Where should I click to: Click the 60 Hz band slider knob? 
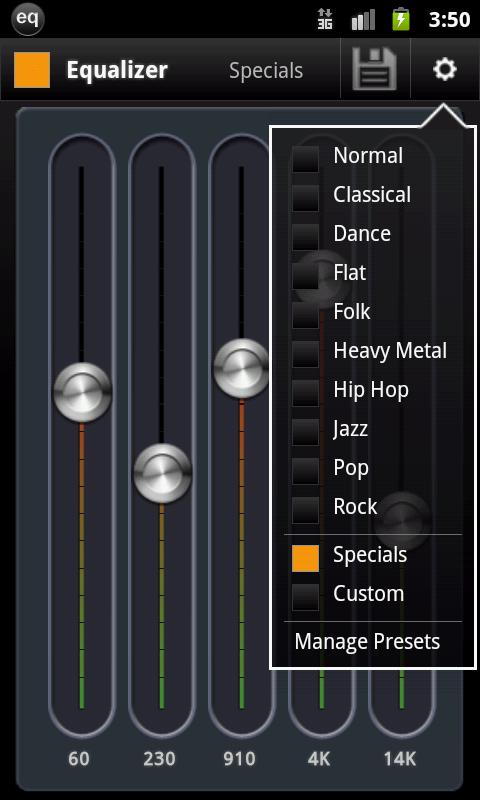tap(82, 392)
